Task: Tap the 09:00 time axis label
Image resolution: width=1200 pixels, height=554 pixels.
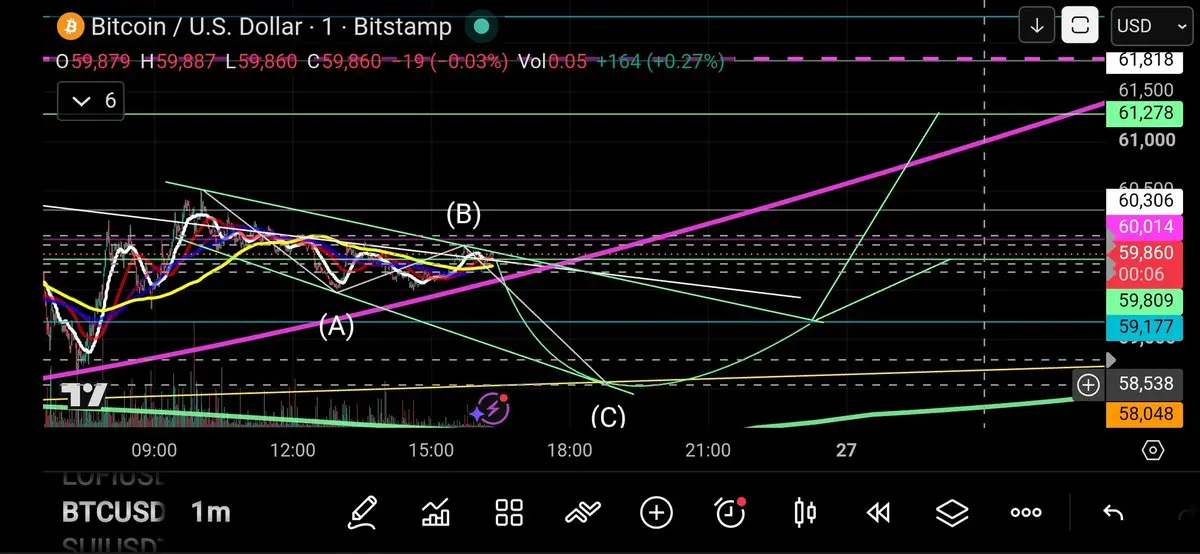Action: click(155, 451)
